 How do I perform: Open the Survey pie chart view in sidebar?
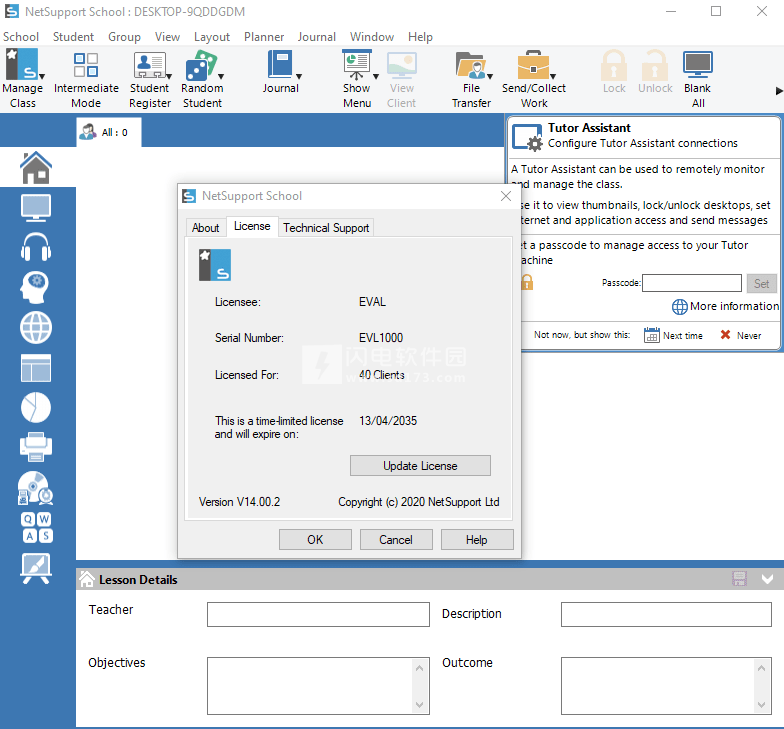[36, 408]
